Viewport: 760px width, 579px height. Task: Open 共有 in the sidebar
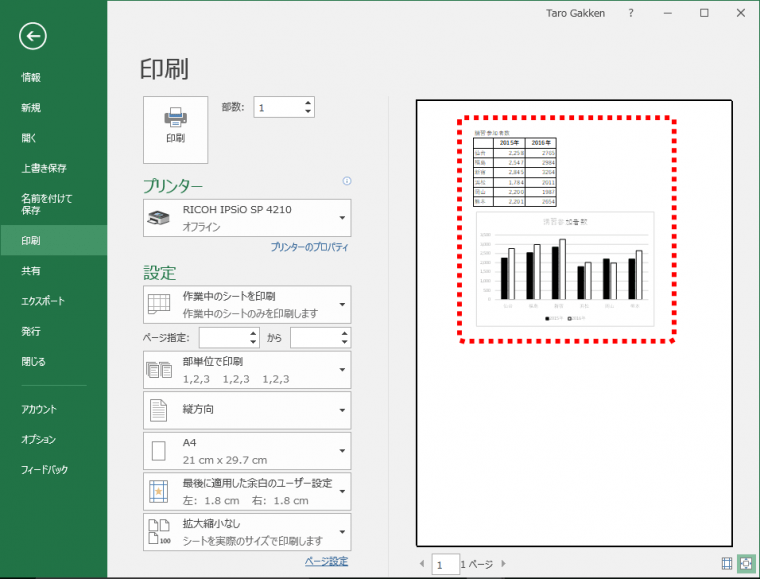point(31,271)
